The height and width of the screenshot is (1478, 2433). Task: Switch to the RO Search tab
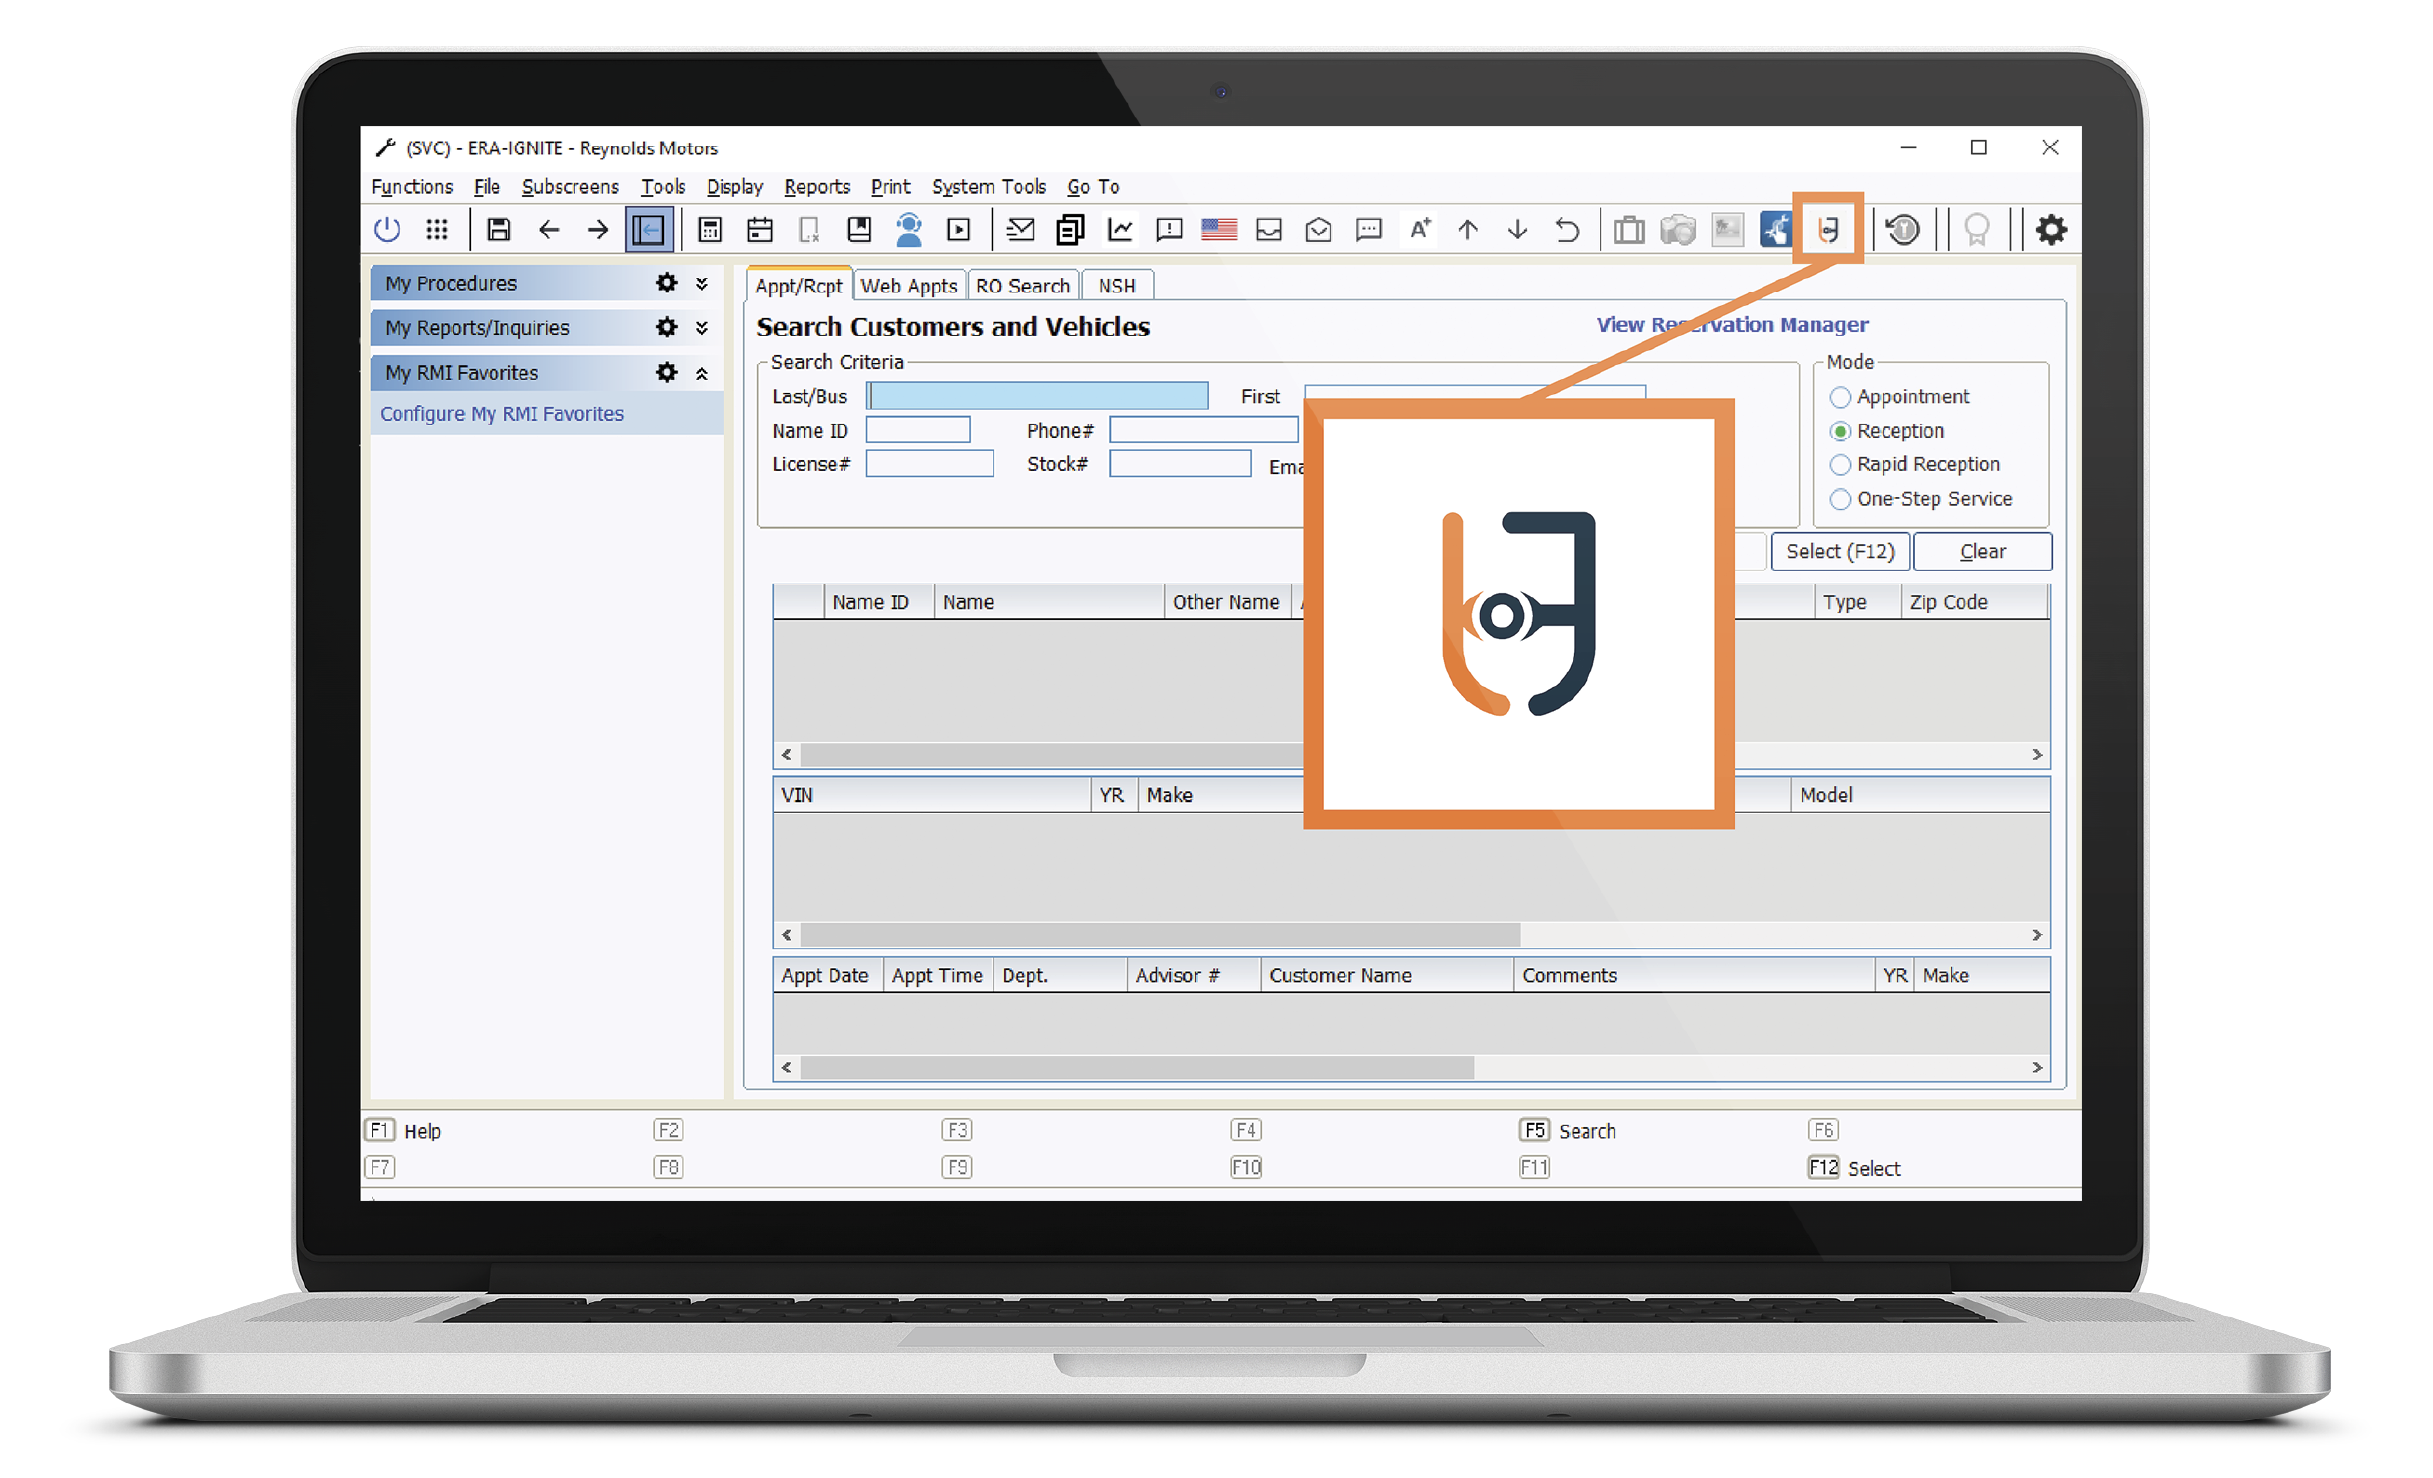(x=1022, y=286)
